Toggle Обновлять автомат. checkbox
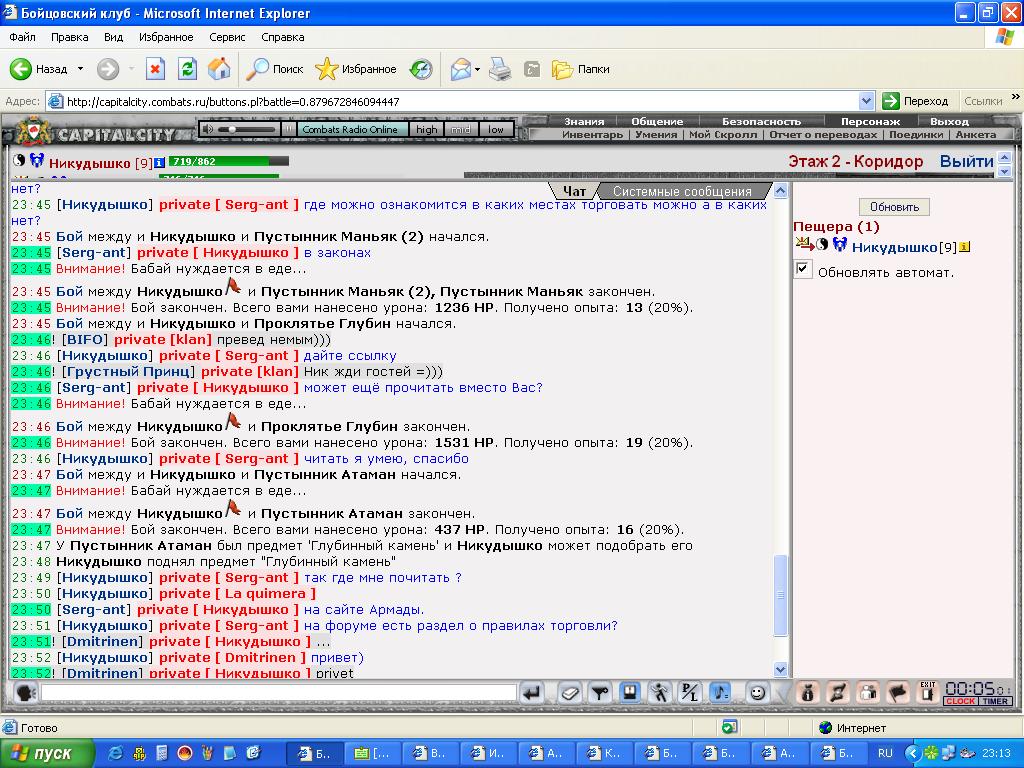Viewport: 1024px width, 768px height. tap(803, 269)
